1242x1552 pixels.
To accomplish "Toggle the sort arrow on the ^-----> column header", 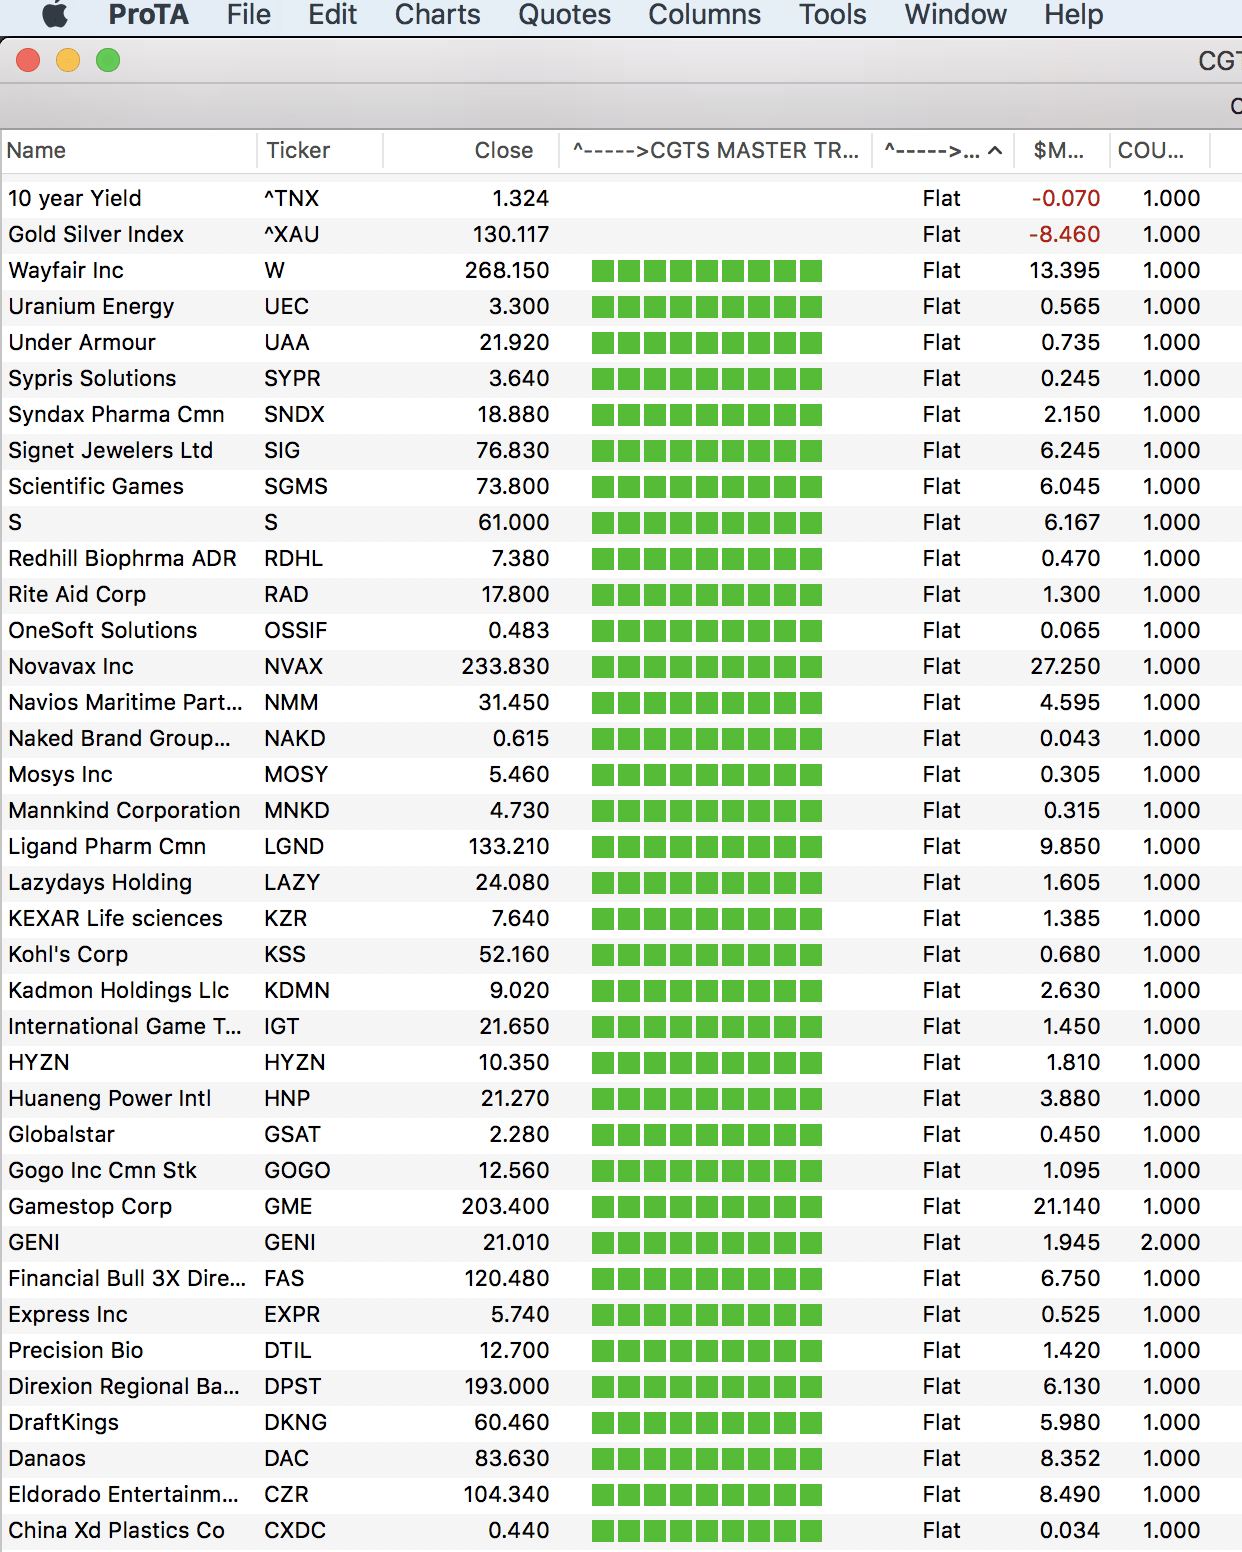I will (x=994, y=151).
